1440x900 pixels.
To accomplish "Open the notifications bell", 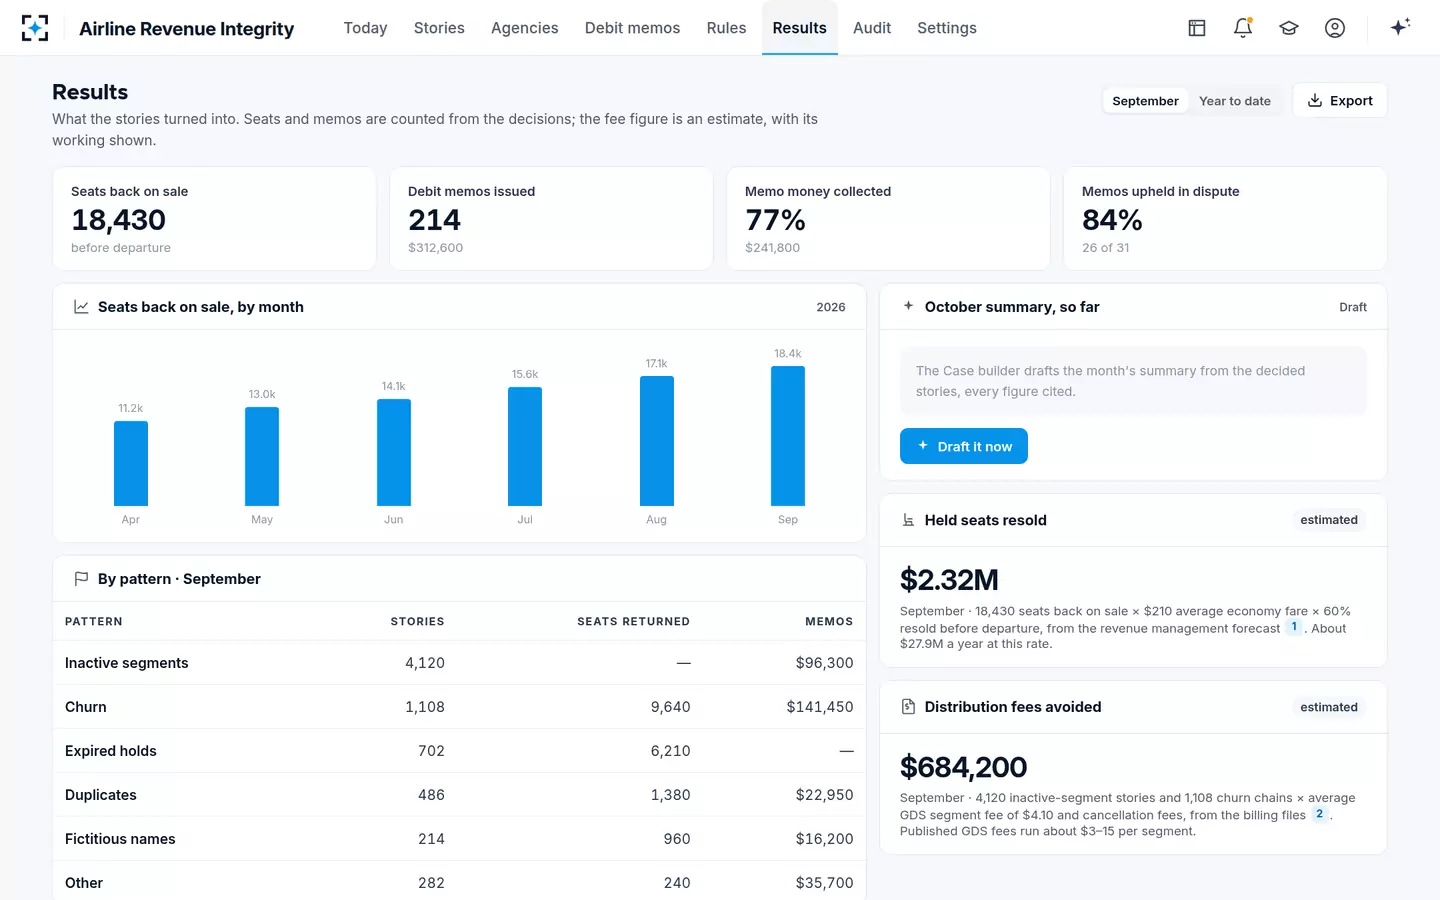I will [1243, 28].
